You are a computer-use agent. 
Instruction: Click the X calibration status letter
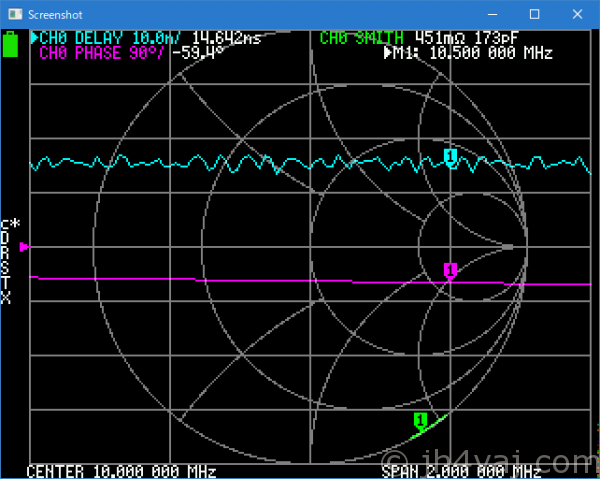click(x=6, y=298)
